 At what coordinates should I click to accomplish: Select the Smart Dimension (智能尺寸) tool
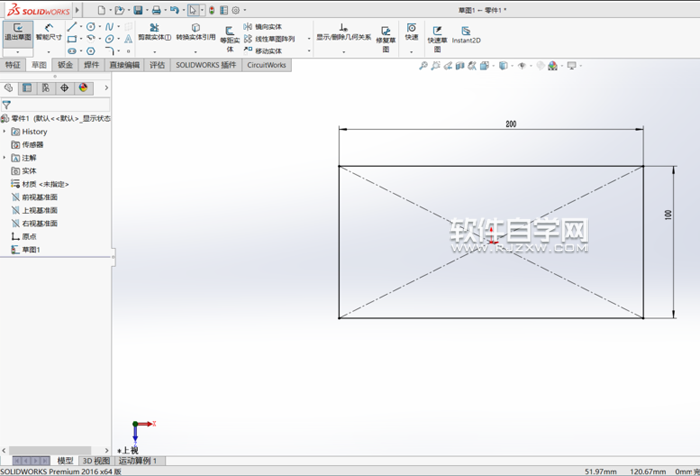click(49, 32)
